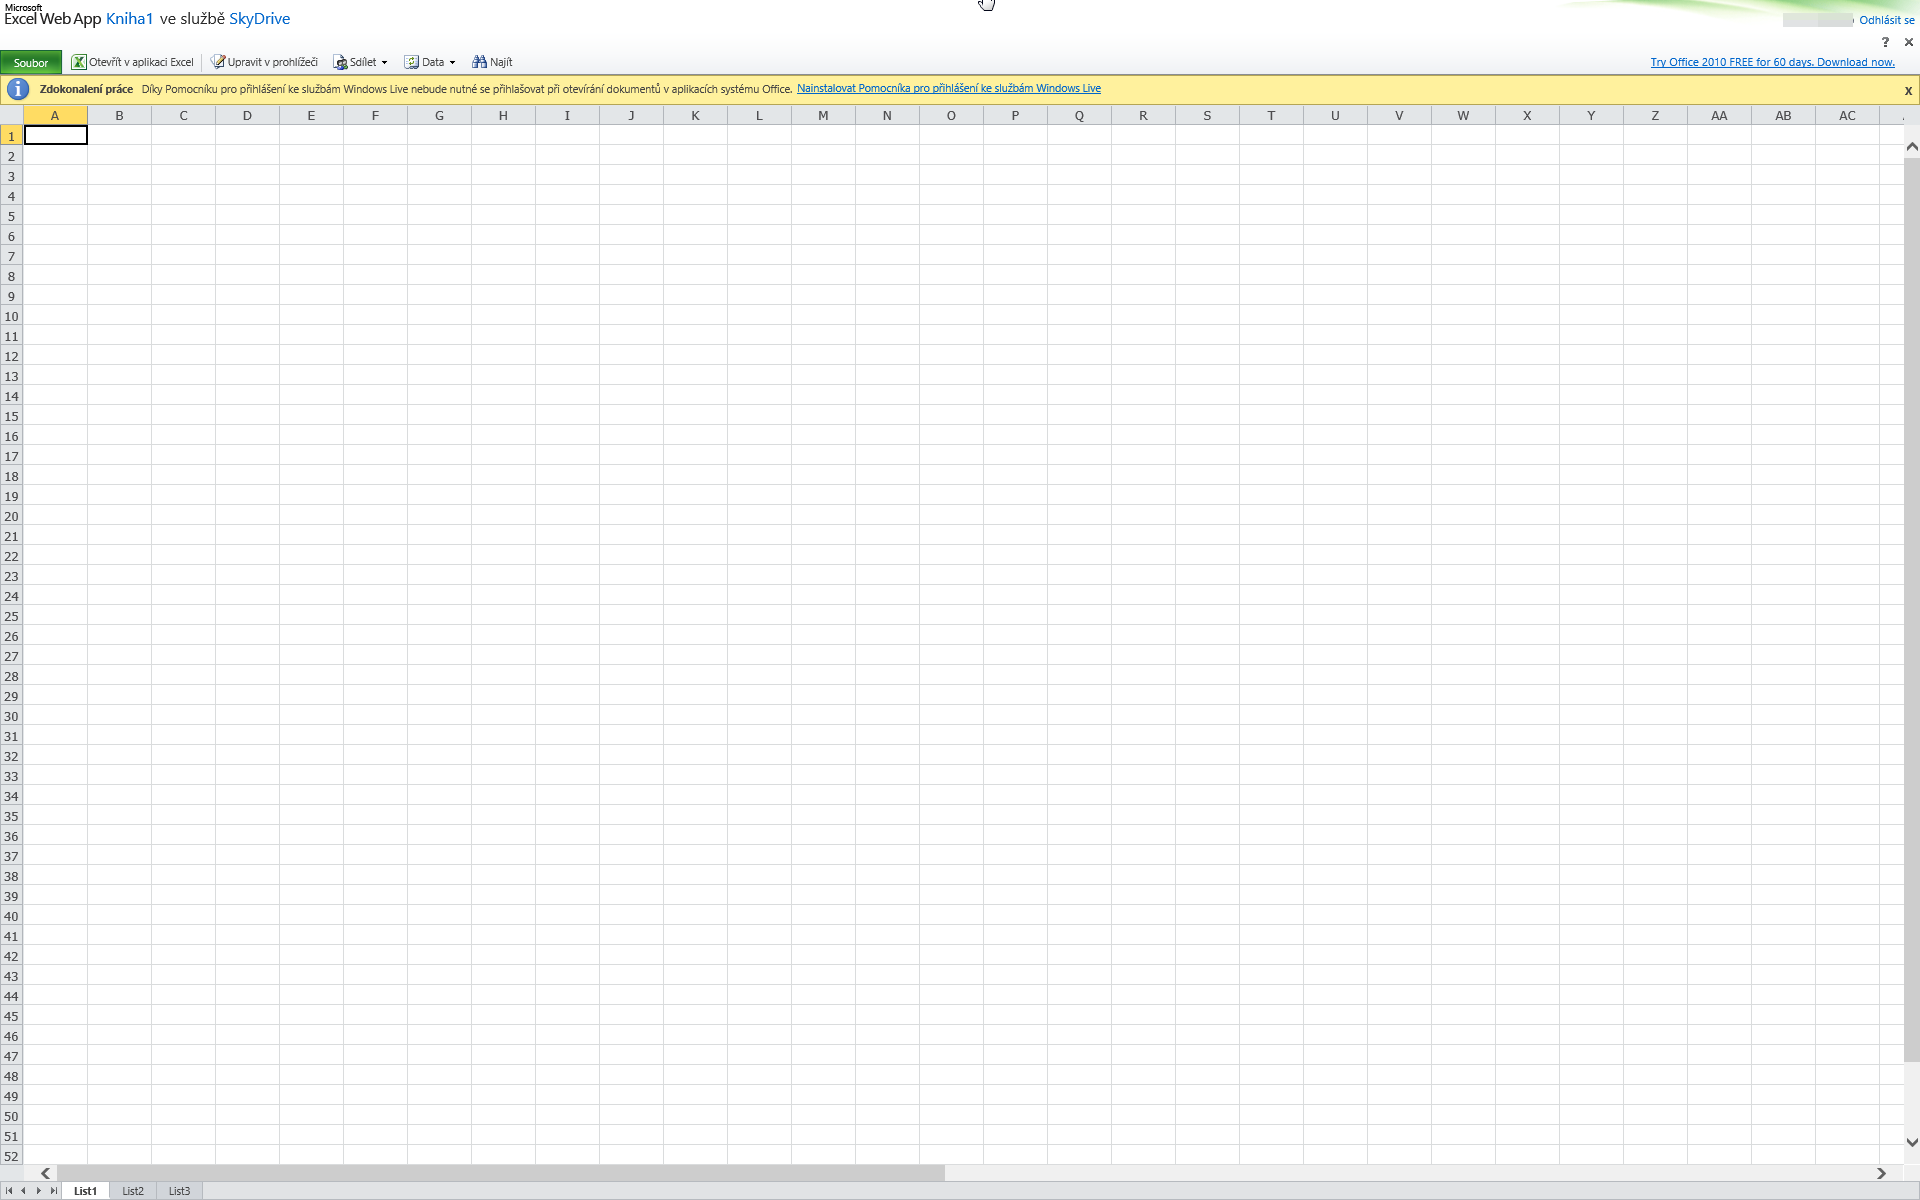Expand the Sdílet dropdown arrow
This screenshot has width=1920, height=1200.
(384, 62)
